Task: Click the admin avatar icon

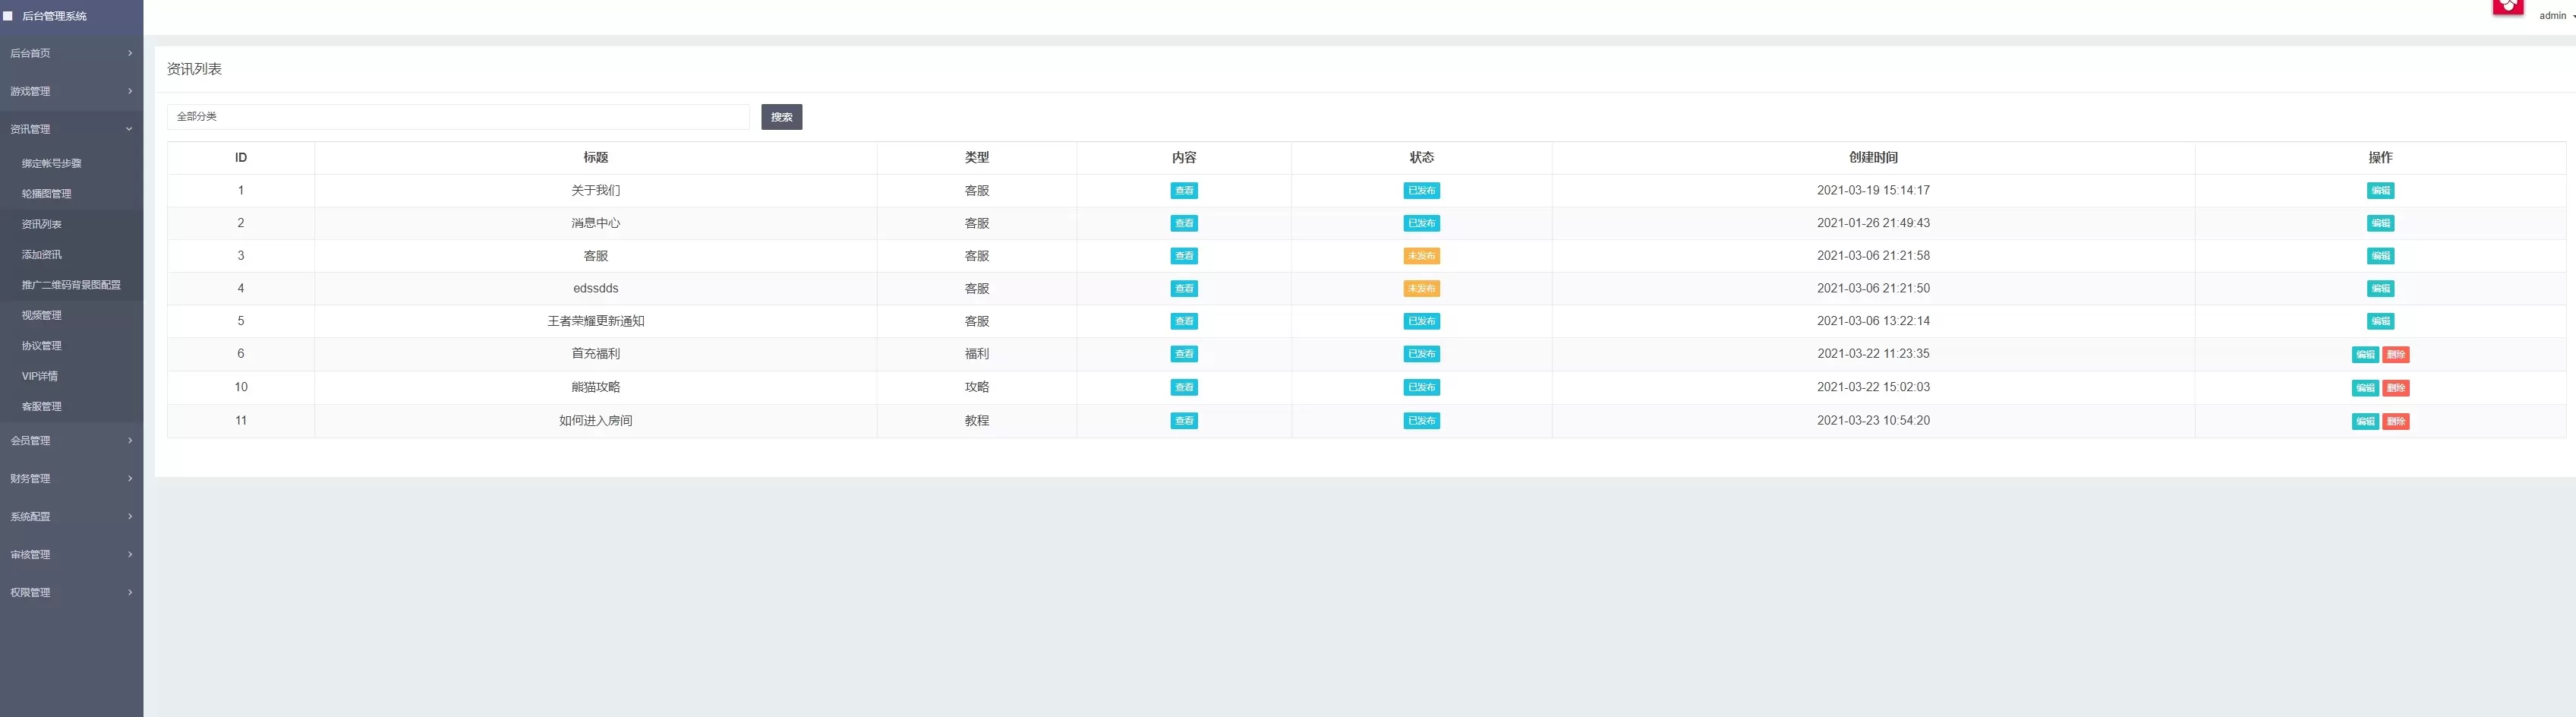Action: (x=2507, y=8)
